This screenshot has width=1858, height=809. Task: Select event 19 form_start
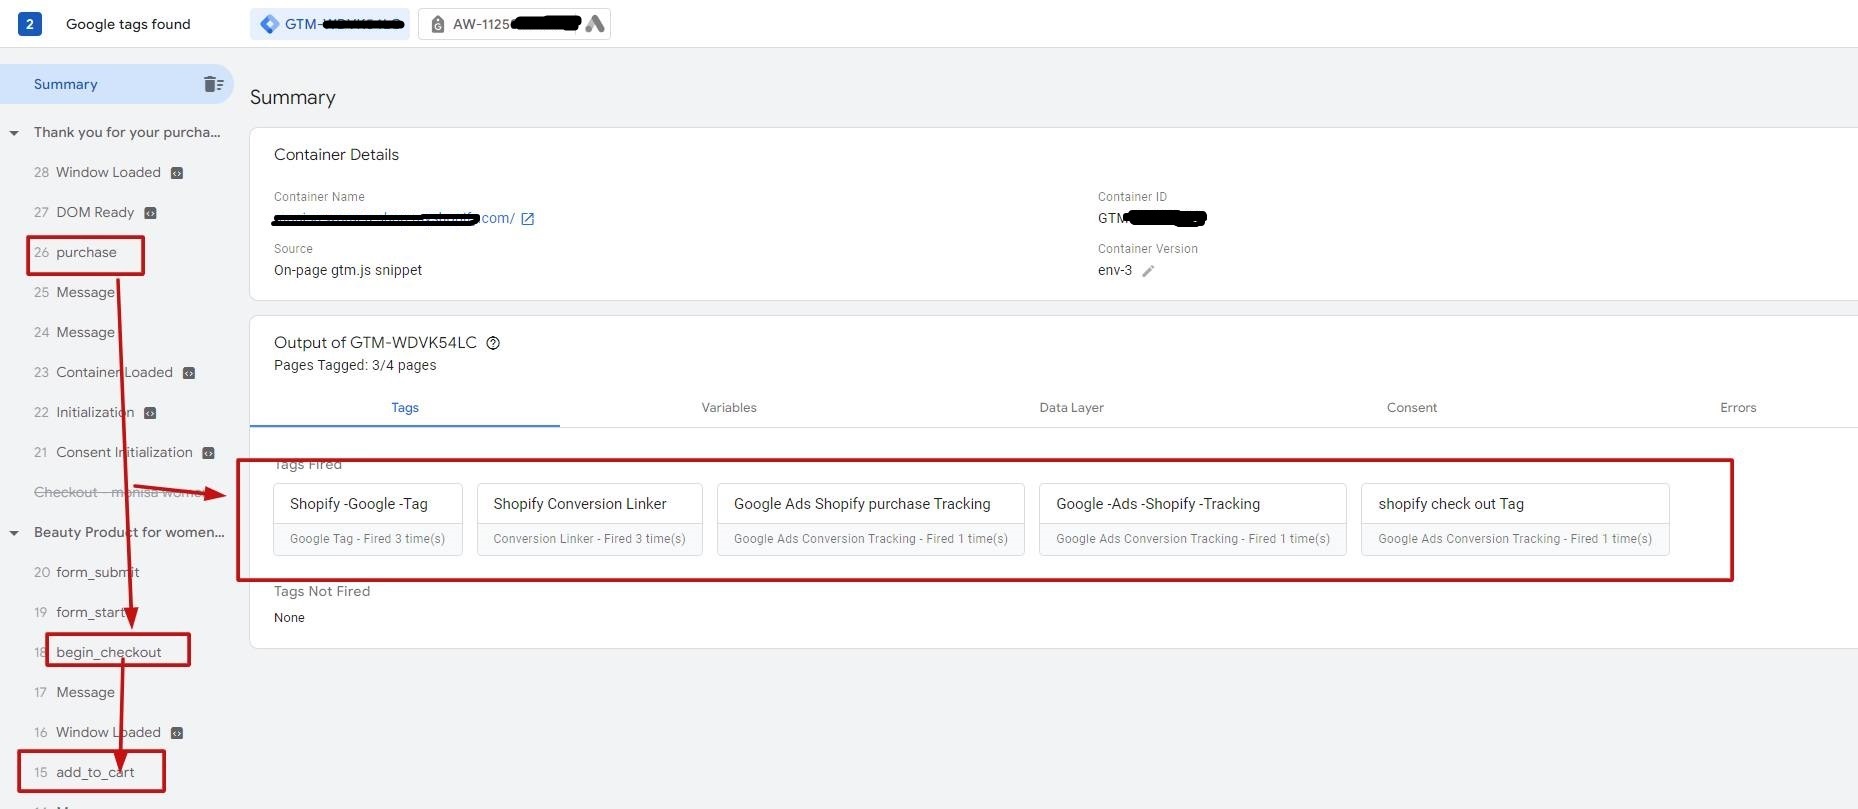tap(80, 612)
